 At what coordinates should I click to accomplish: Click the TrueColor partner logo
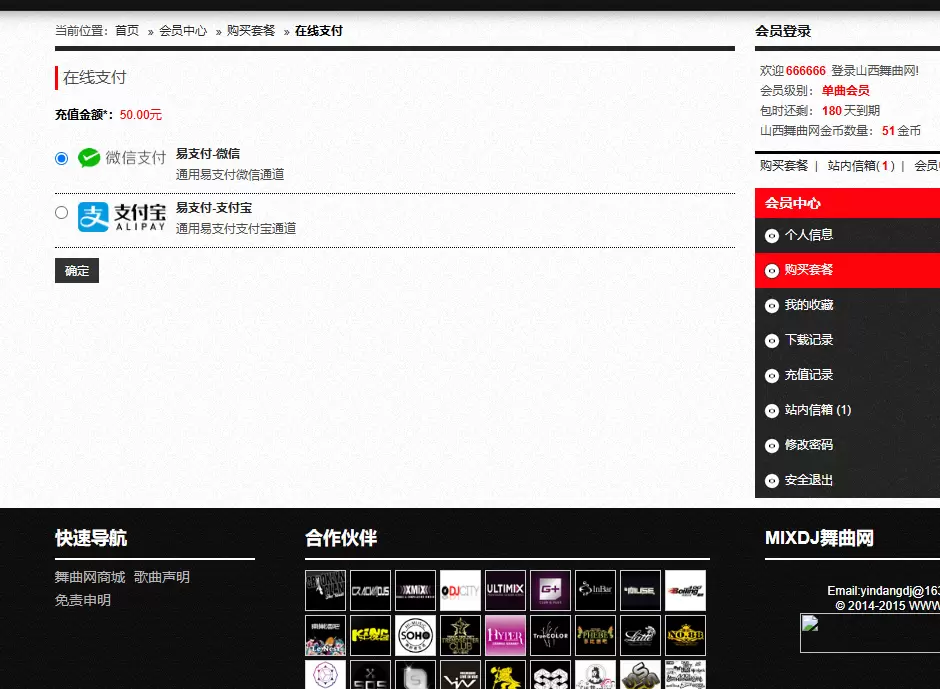[550, 636]
